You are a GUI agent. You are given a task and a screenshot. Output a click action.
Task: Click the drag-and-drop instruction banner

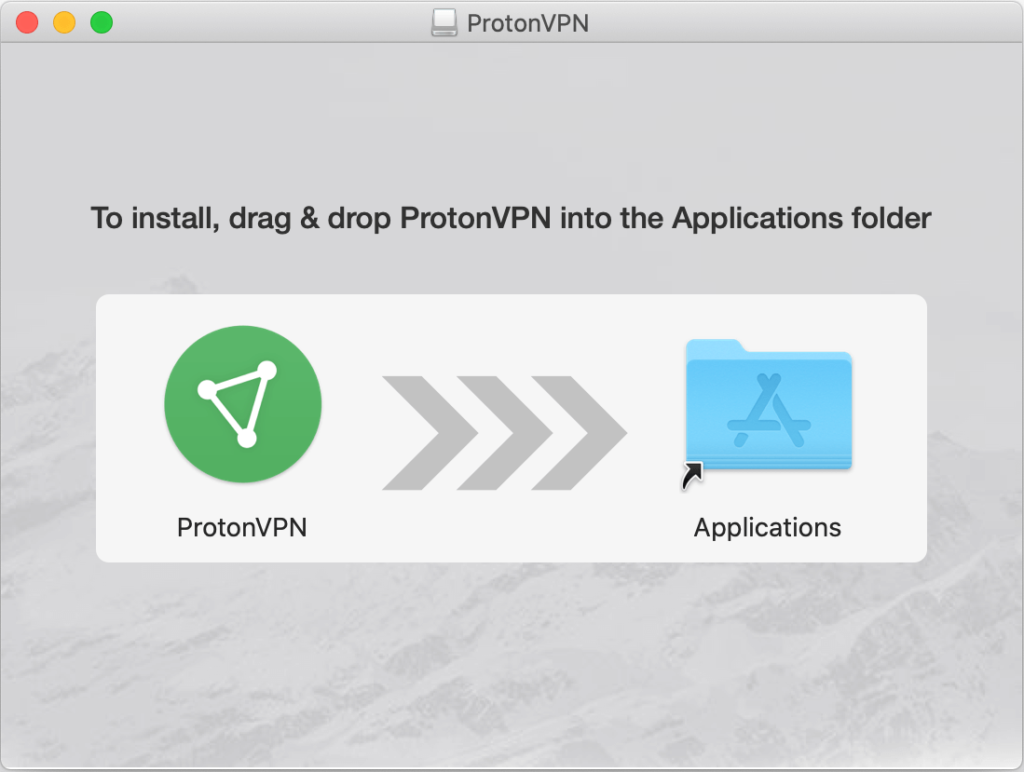(x=512, y=218)
